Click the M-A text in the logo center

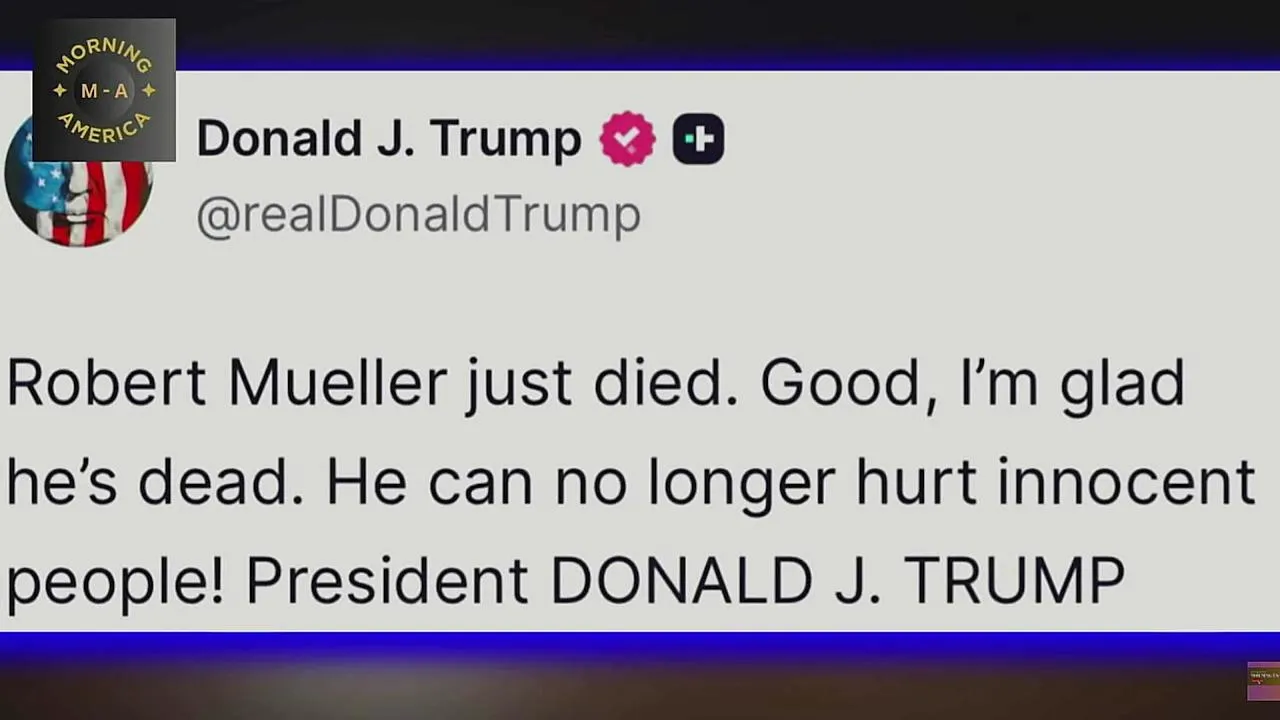point(104,91)
